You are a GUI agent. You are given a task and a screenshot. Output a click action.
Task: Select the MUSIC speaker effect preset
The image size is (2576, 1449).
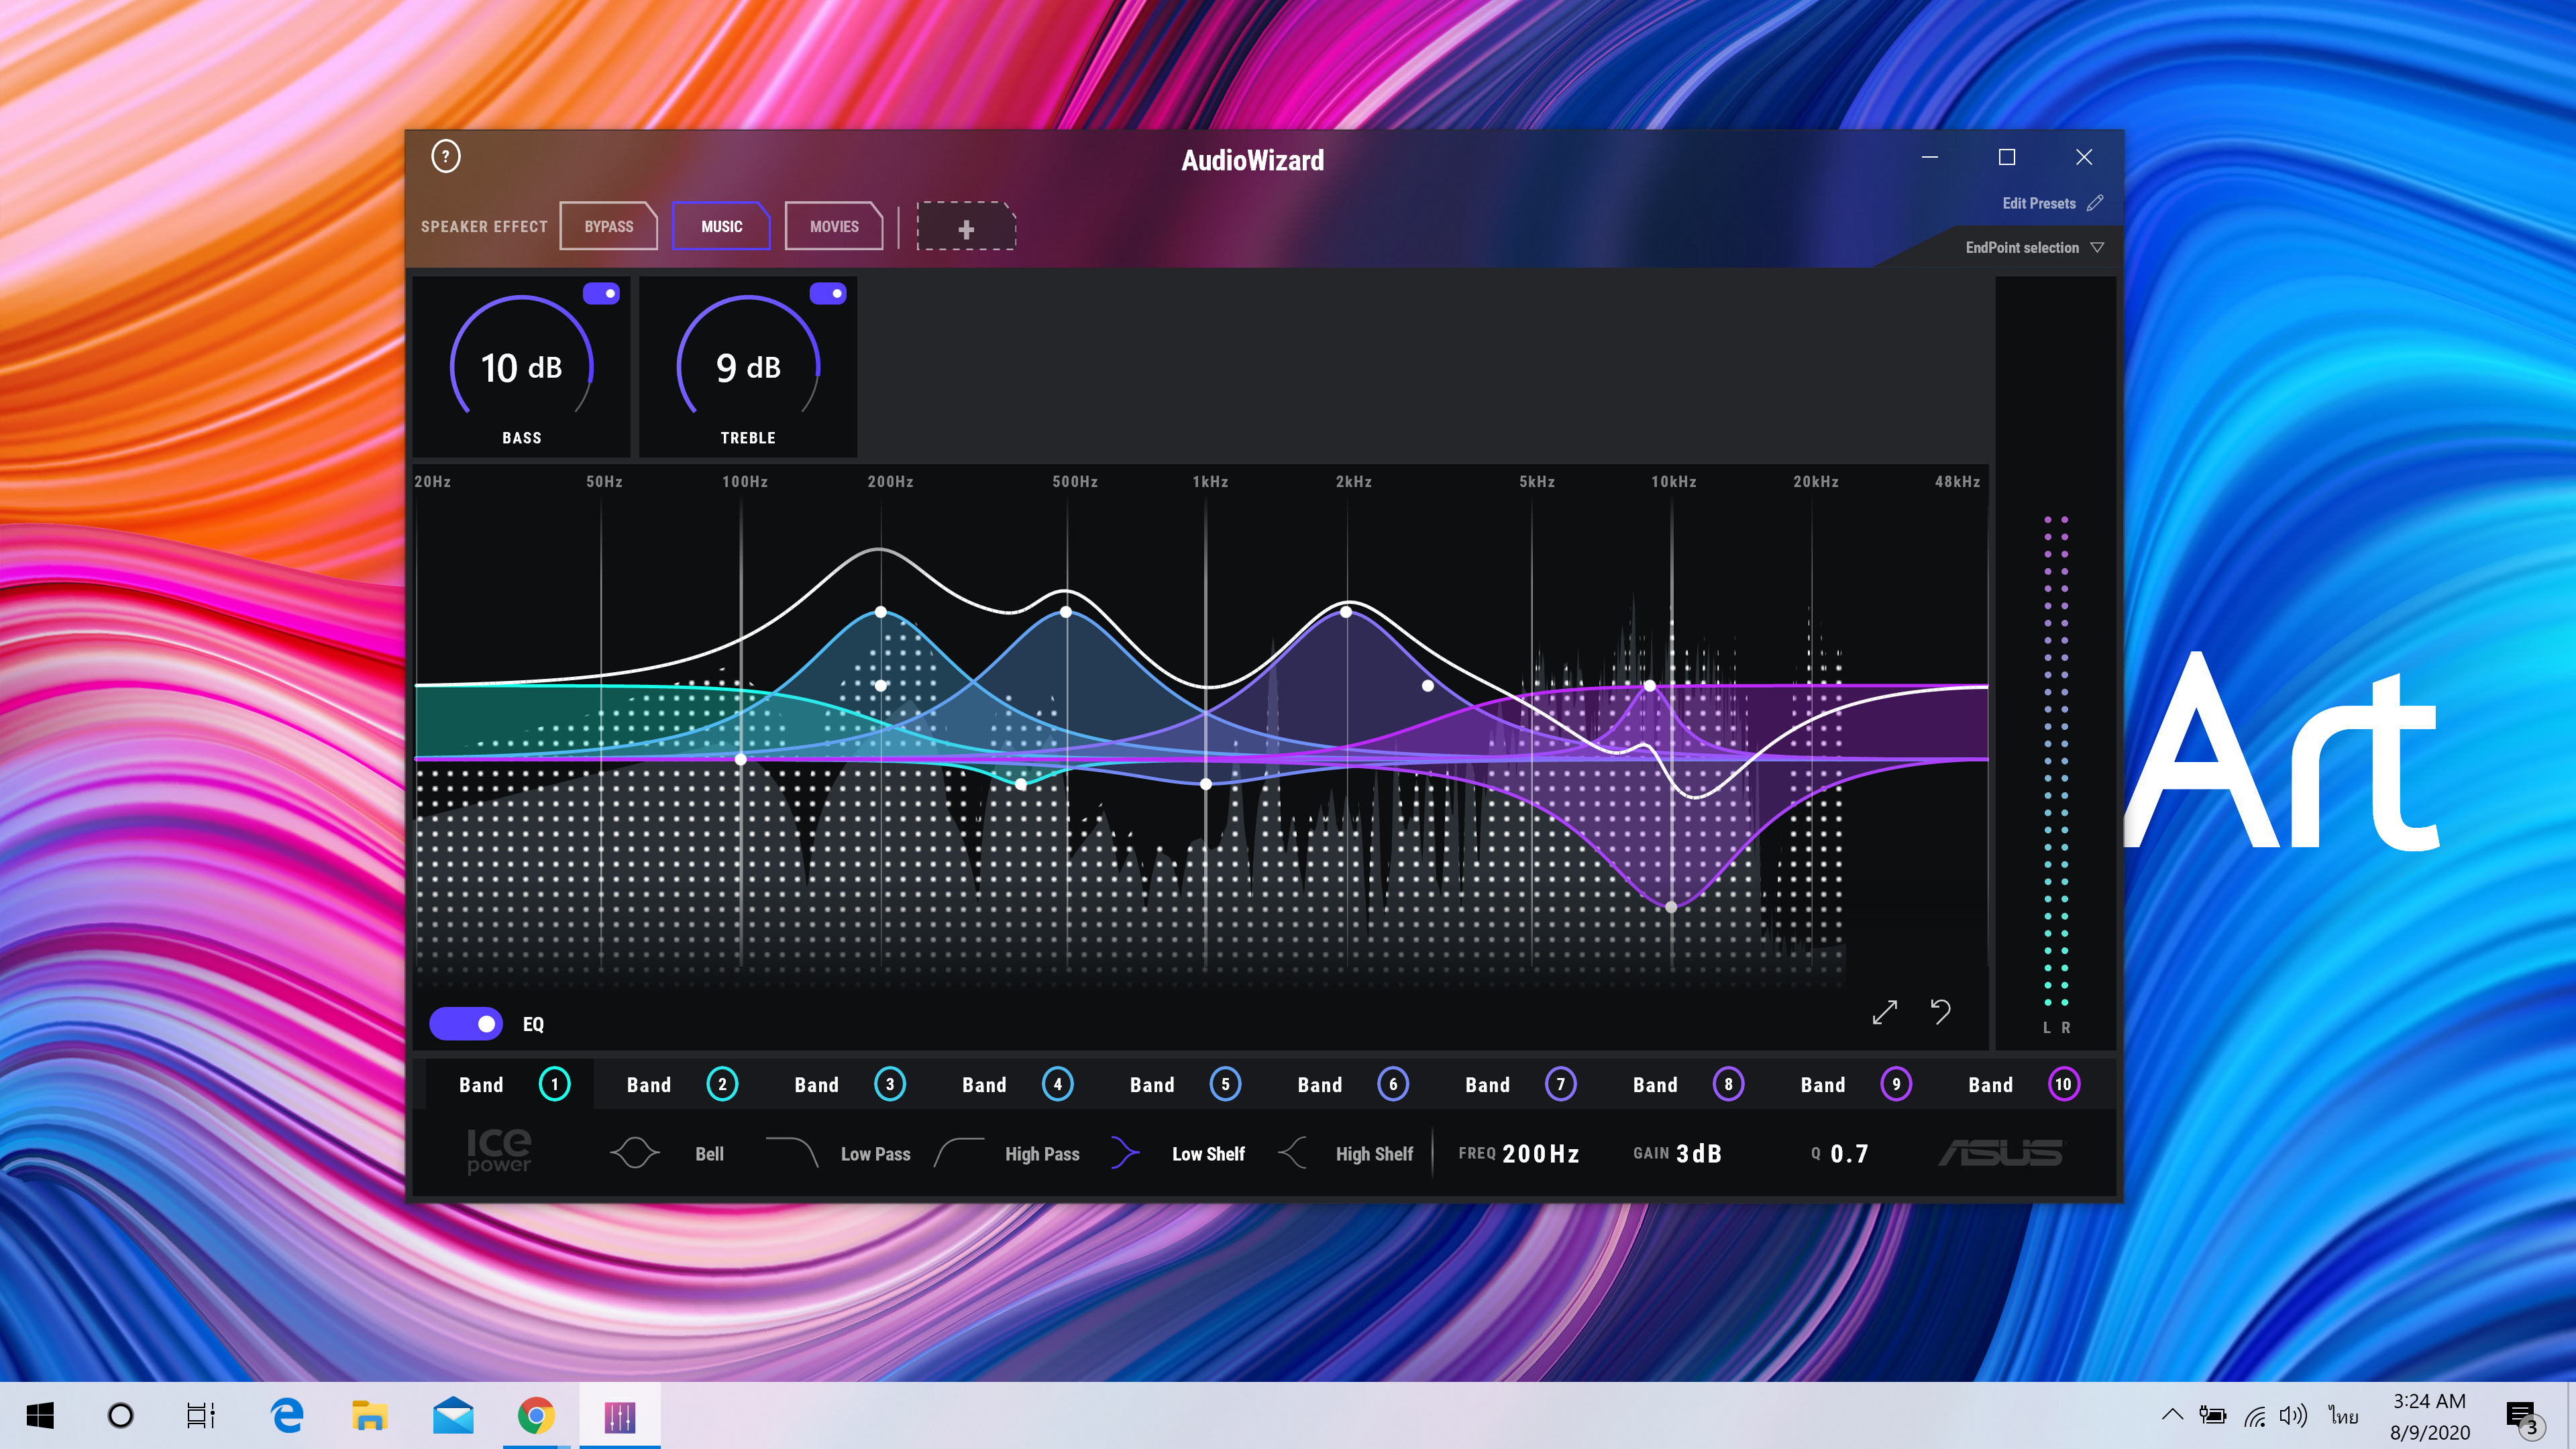click(721, 226)
